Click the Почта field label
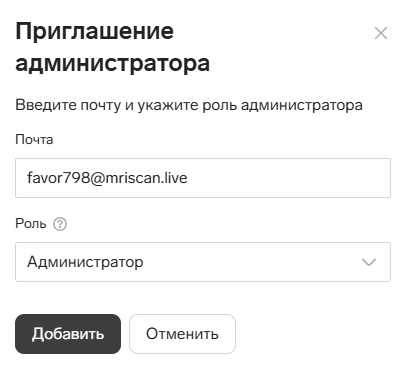409x379 pixels. [x=34, y=140]
